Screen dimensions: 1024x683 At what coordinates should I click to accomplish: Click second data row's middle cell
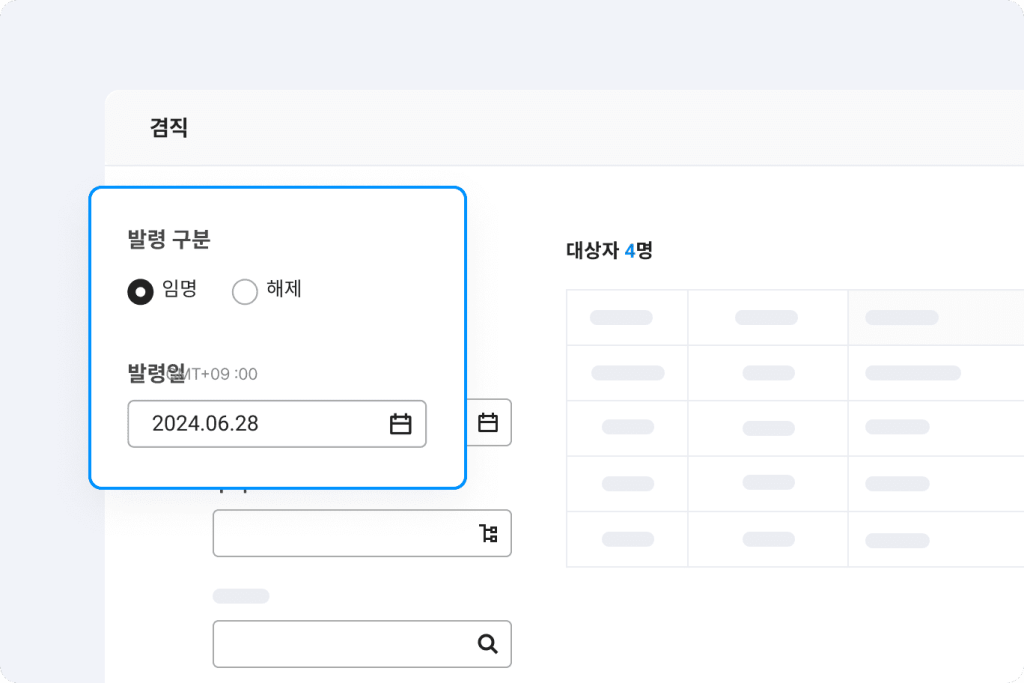point(767,428)
